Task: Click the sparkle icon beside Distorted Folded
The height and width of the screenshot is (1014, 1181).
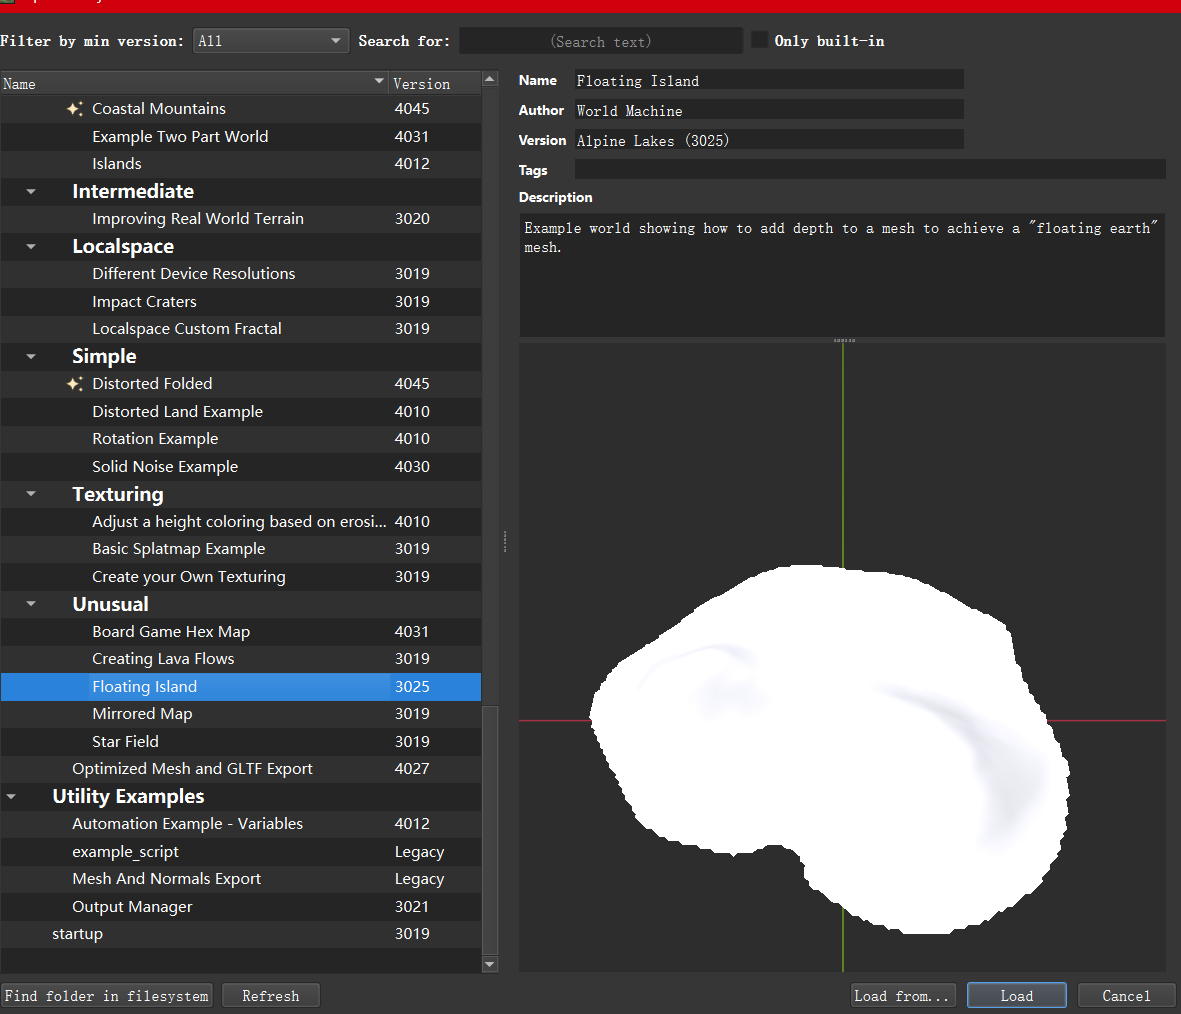Action: [74, 384]
